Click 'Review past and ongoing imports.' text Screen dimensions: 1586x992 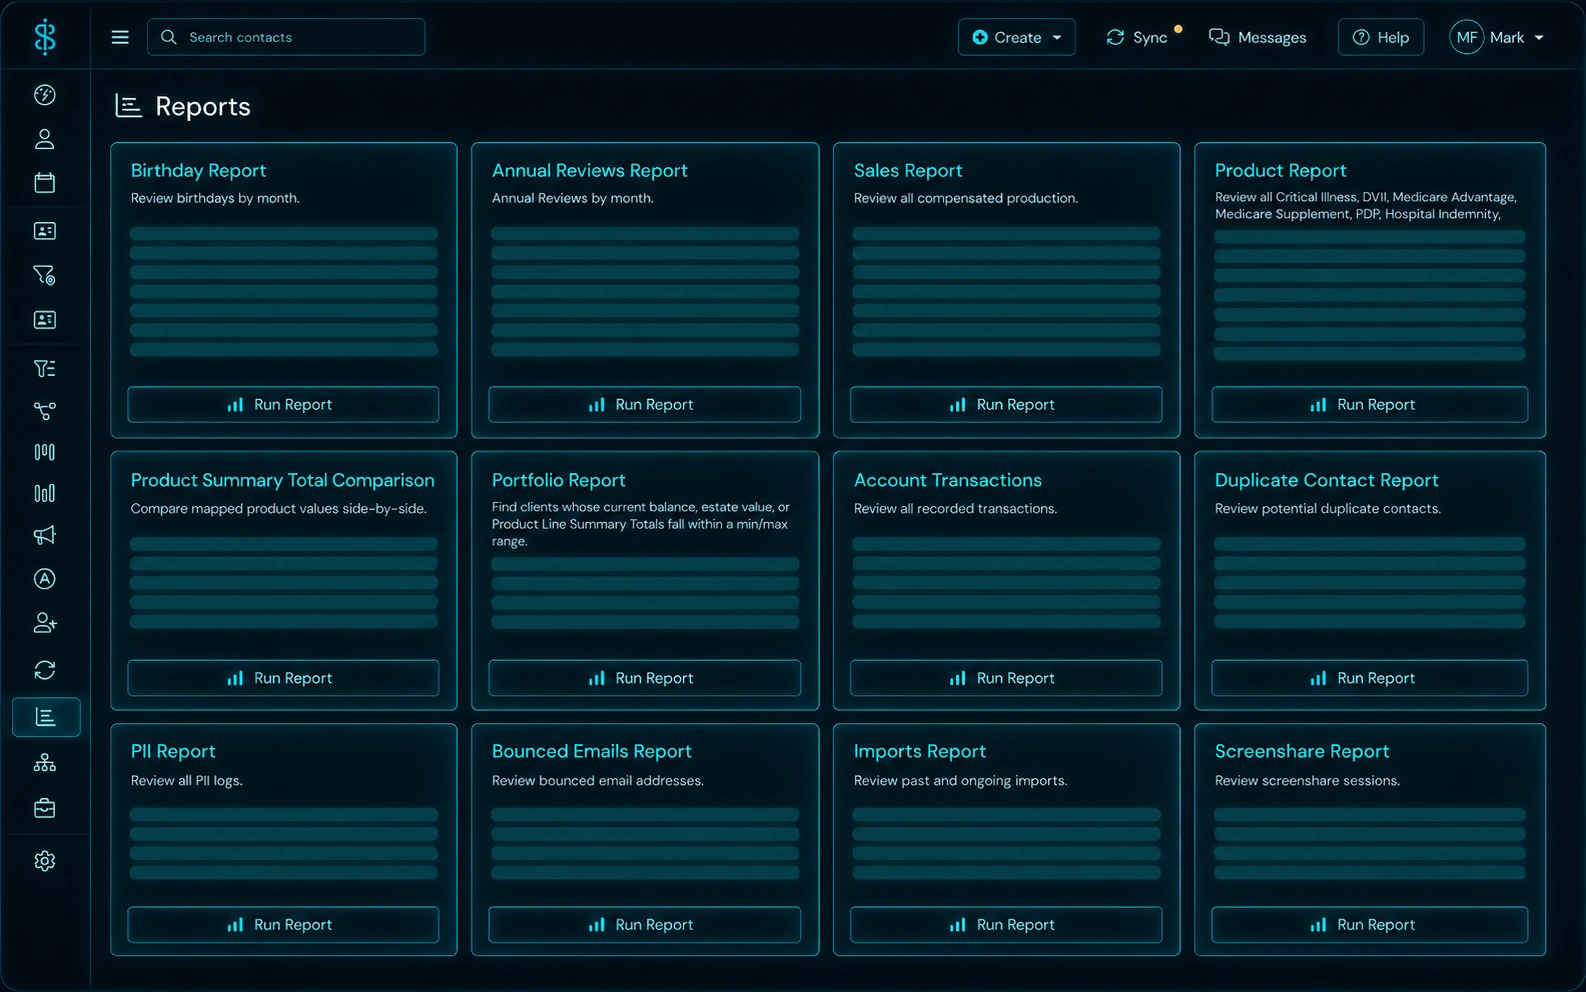(x=960, y=780)
